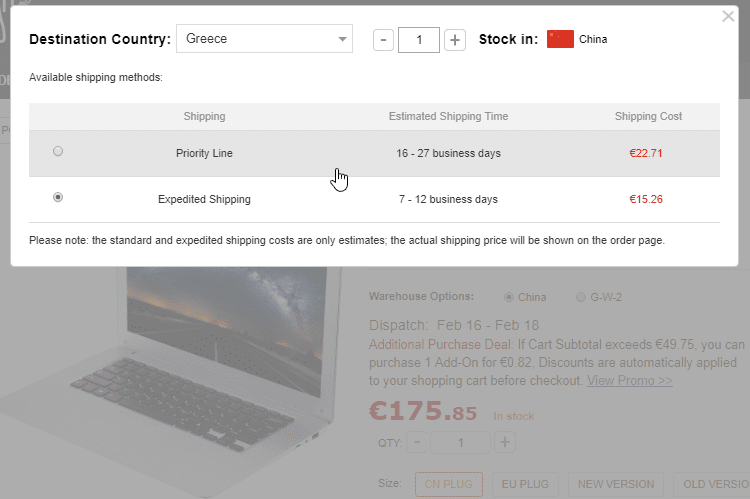Click the product page minus quantity button
Screen dimensions: 750x499
pyautogui.click(x=417, y=442)
